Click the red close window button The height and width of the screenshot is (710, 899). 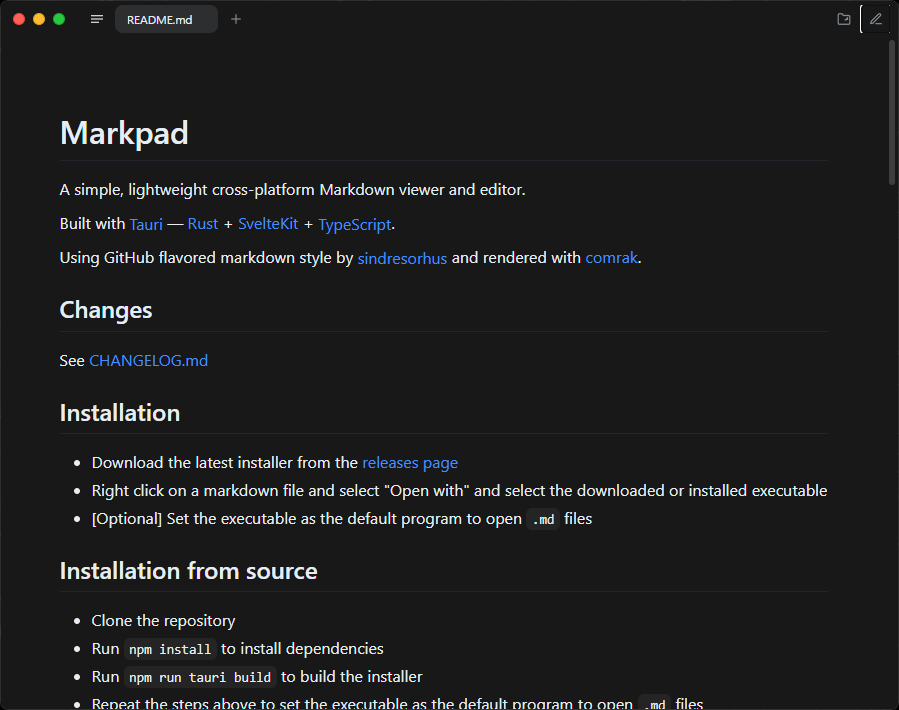(x=19, y=19)
